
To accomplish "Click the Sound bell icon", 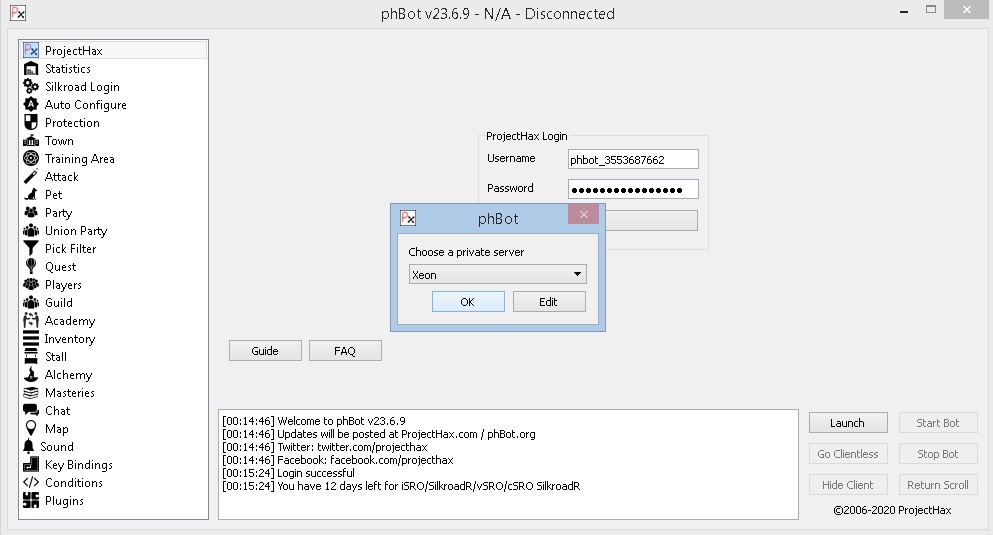I will point(29,447).
